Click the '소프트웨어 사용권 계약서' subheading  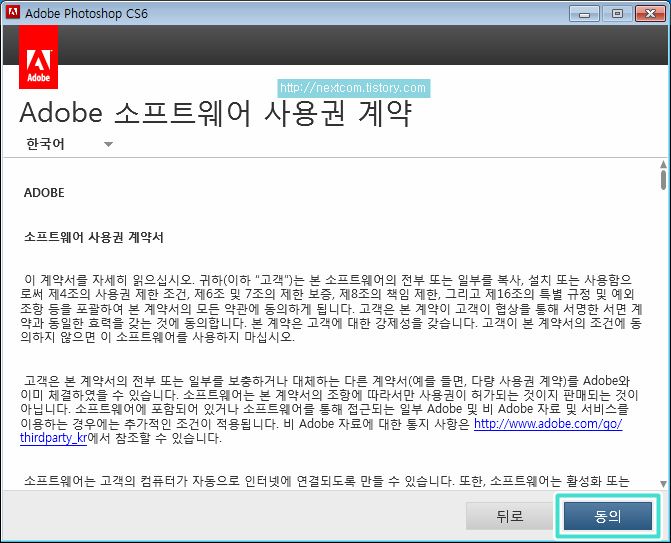(94, 237)
